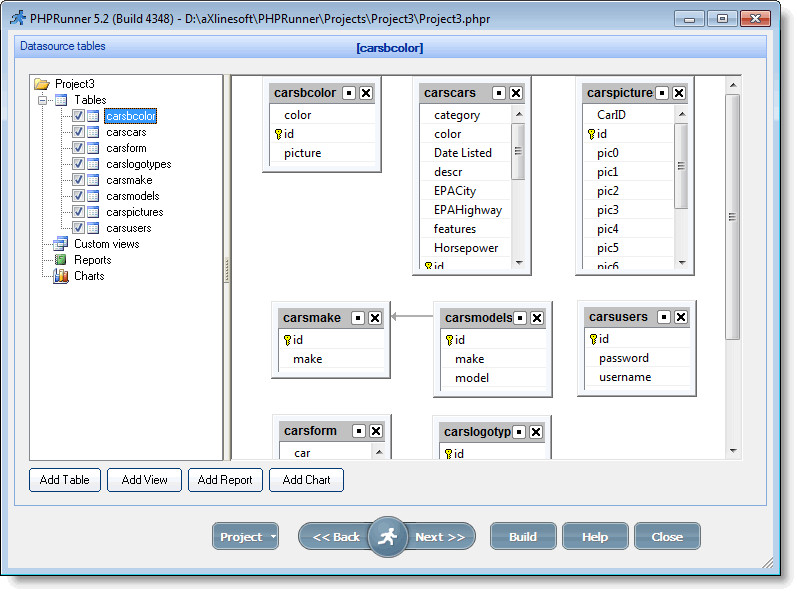
Task: Click carscars field list down arrow
Action: pyautogui.click(x=518, y=263)
